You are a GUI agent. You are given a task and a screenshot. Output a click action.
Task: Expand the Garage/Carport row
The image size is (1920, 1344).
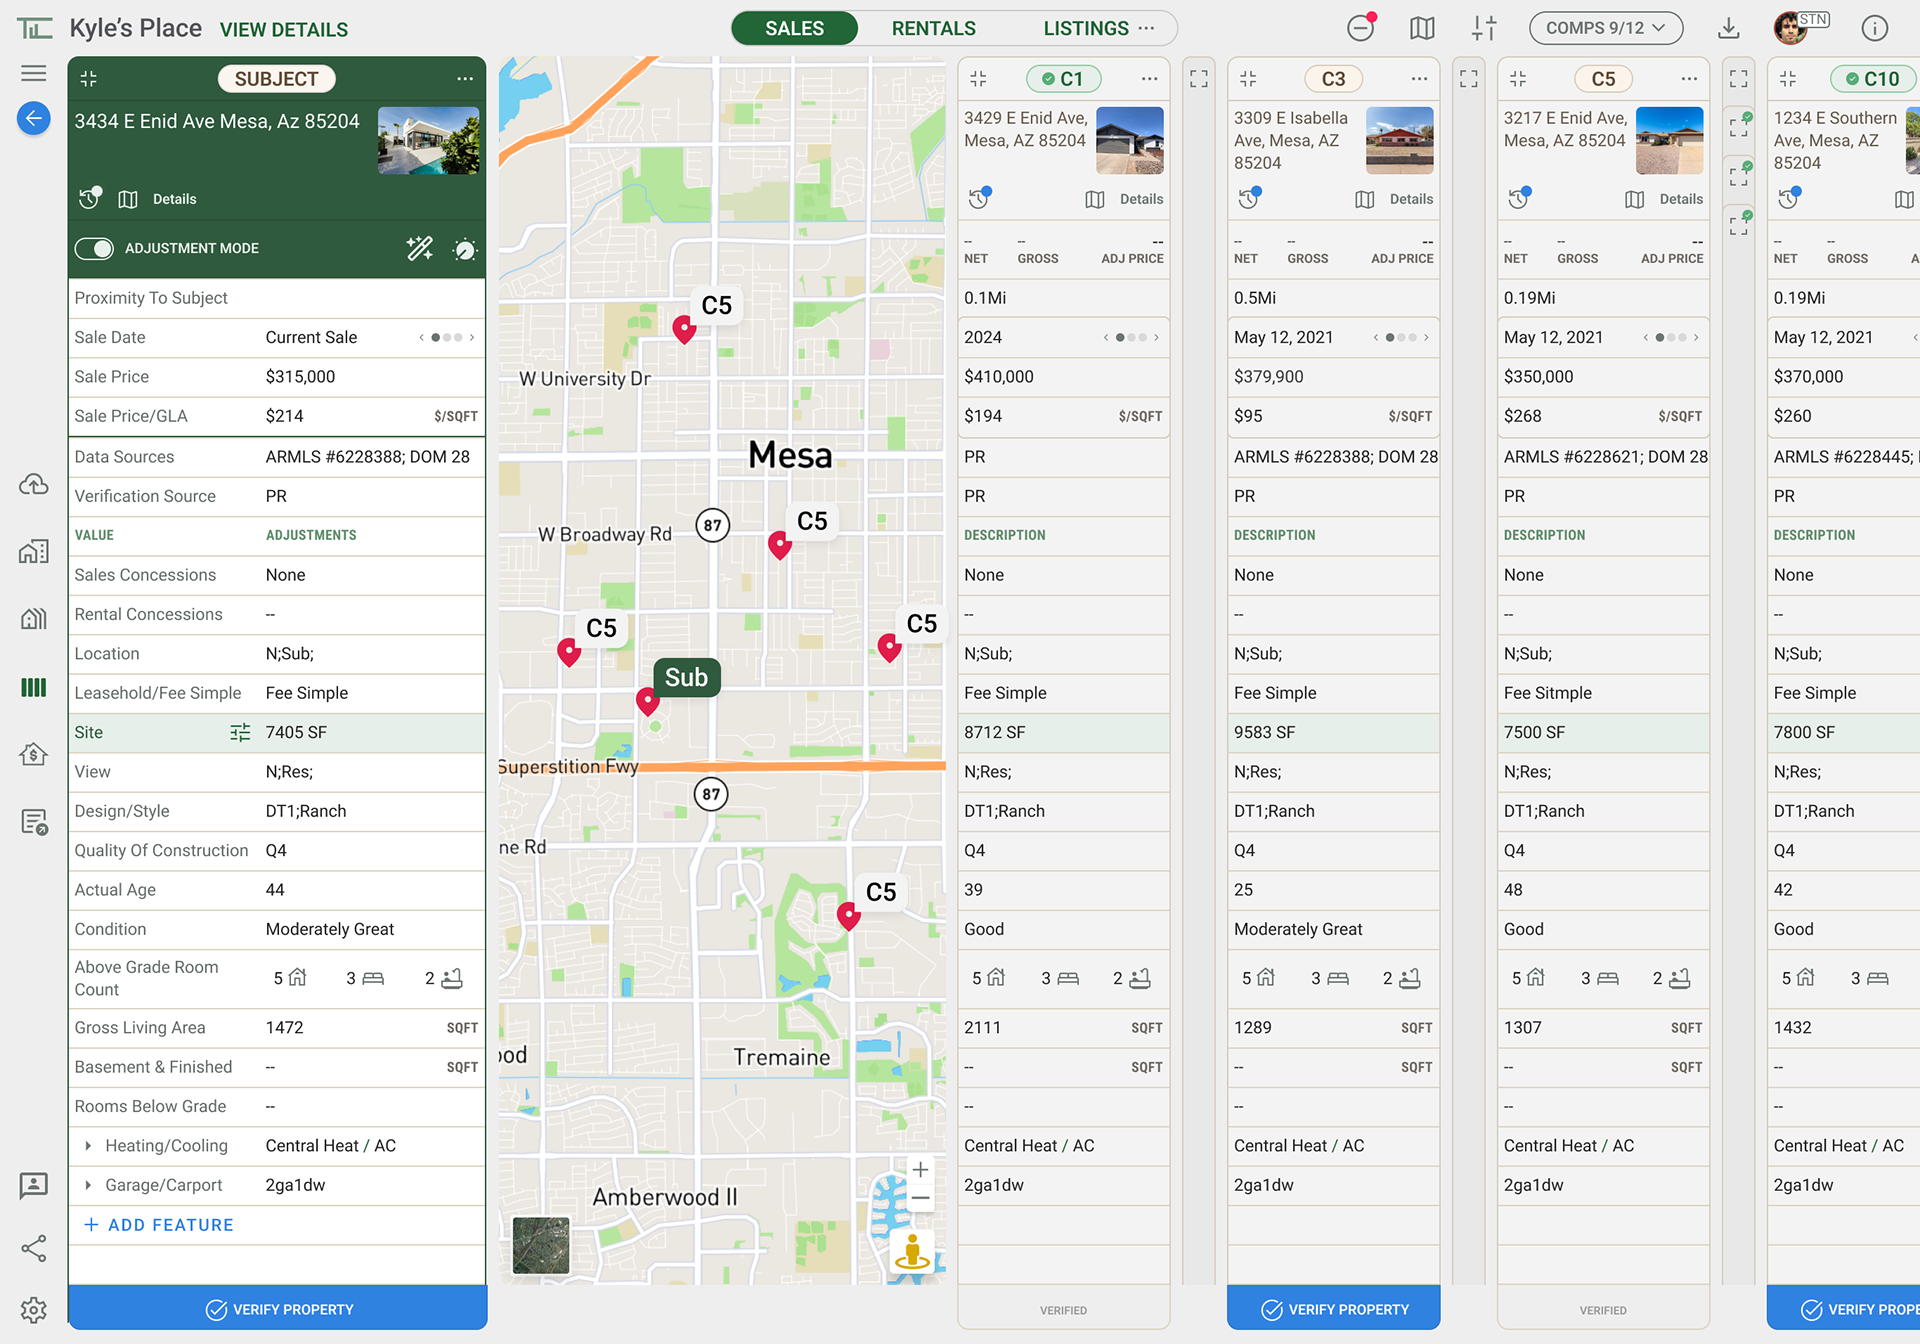click(x=88, y=1185)
